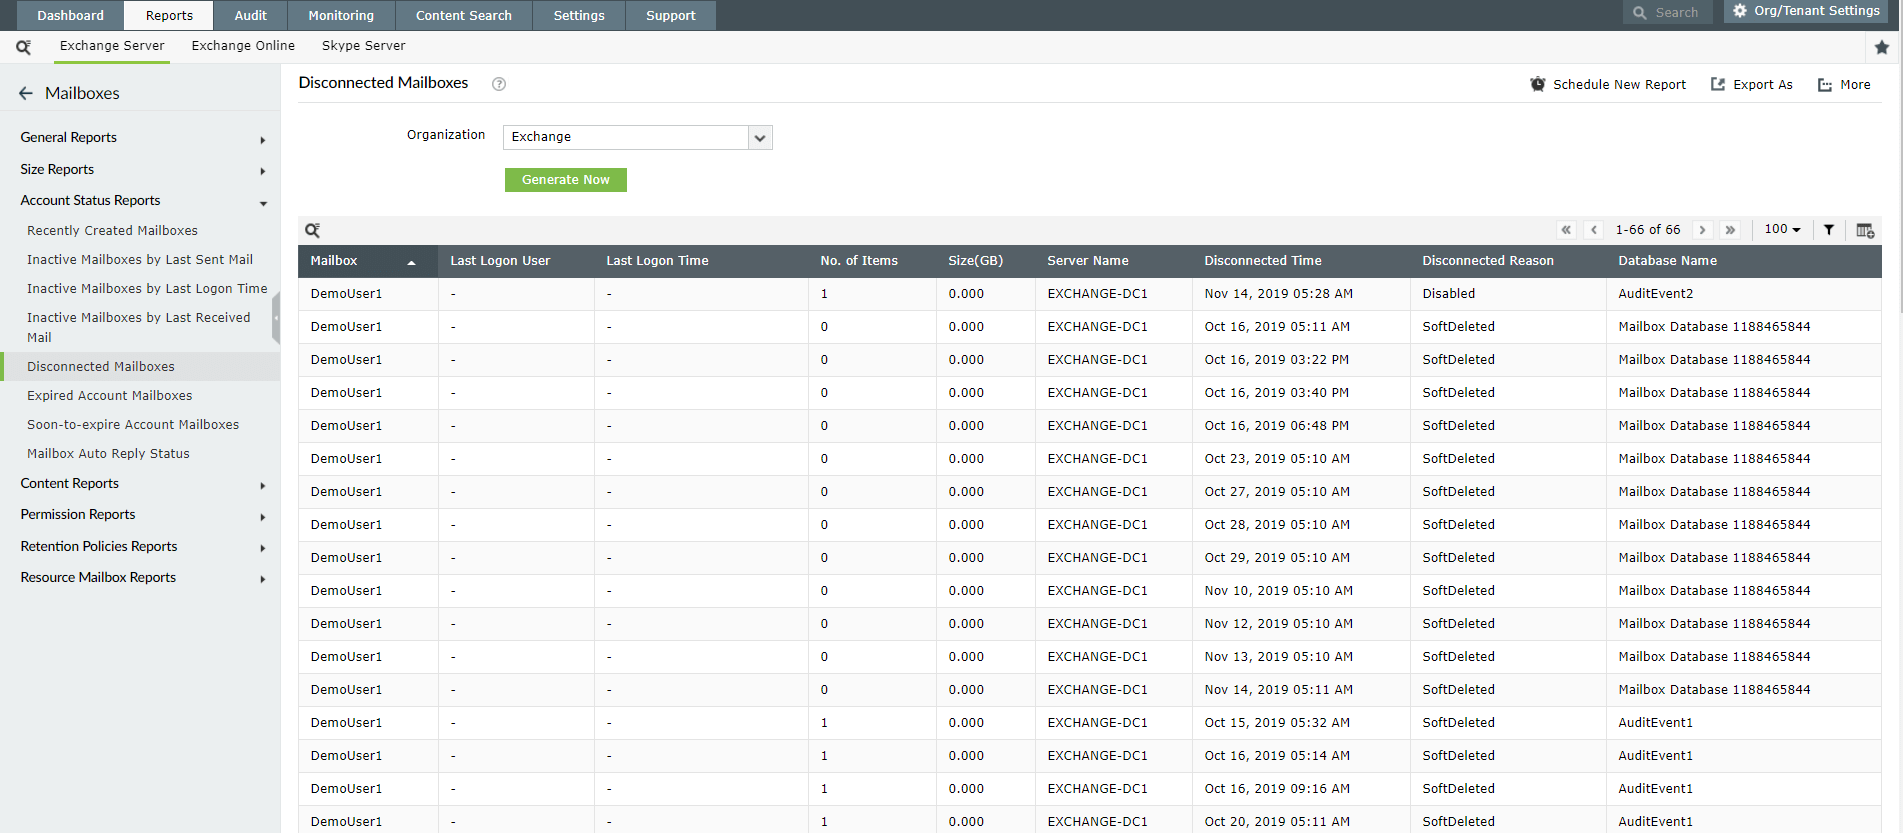Switch to Exchange Online sub-tab
The image size is (1903, 833).
[243, 46]
